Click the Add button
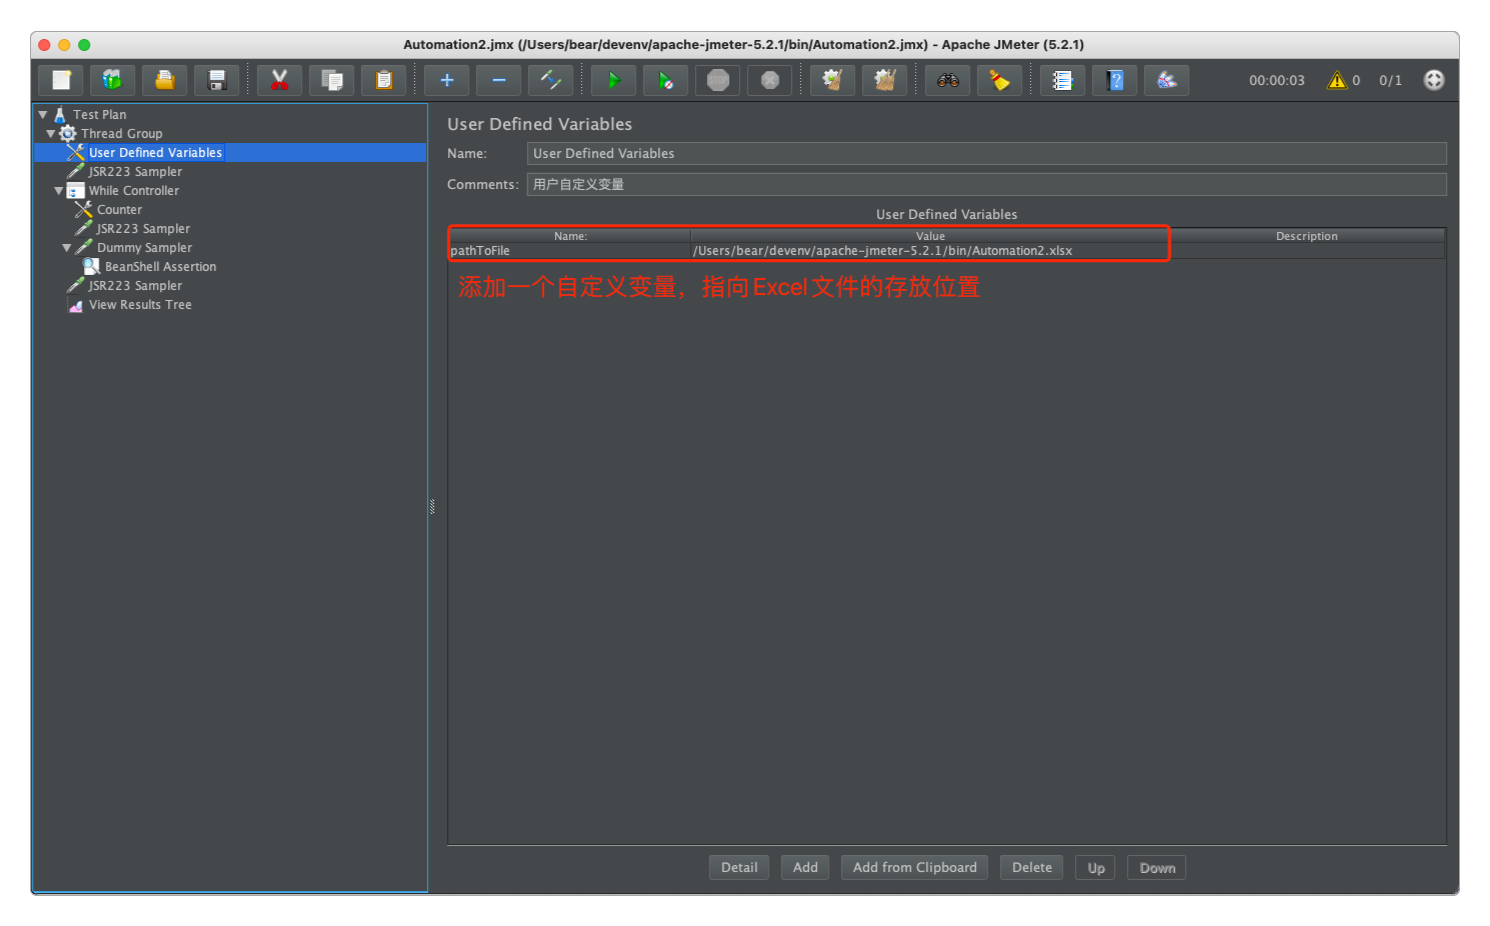Image resolution: width=1490 pixels, height=926 pixels. tap(805, 868)
